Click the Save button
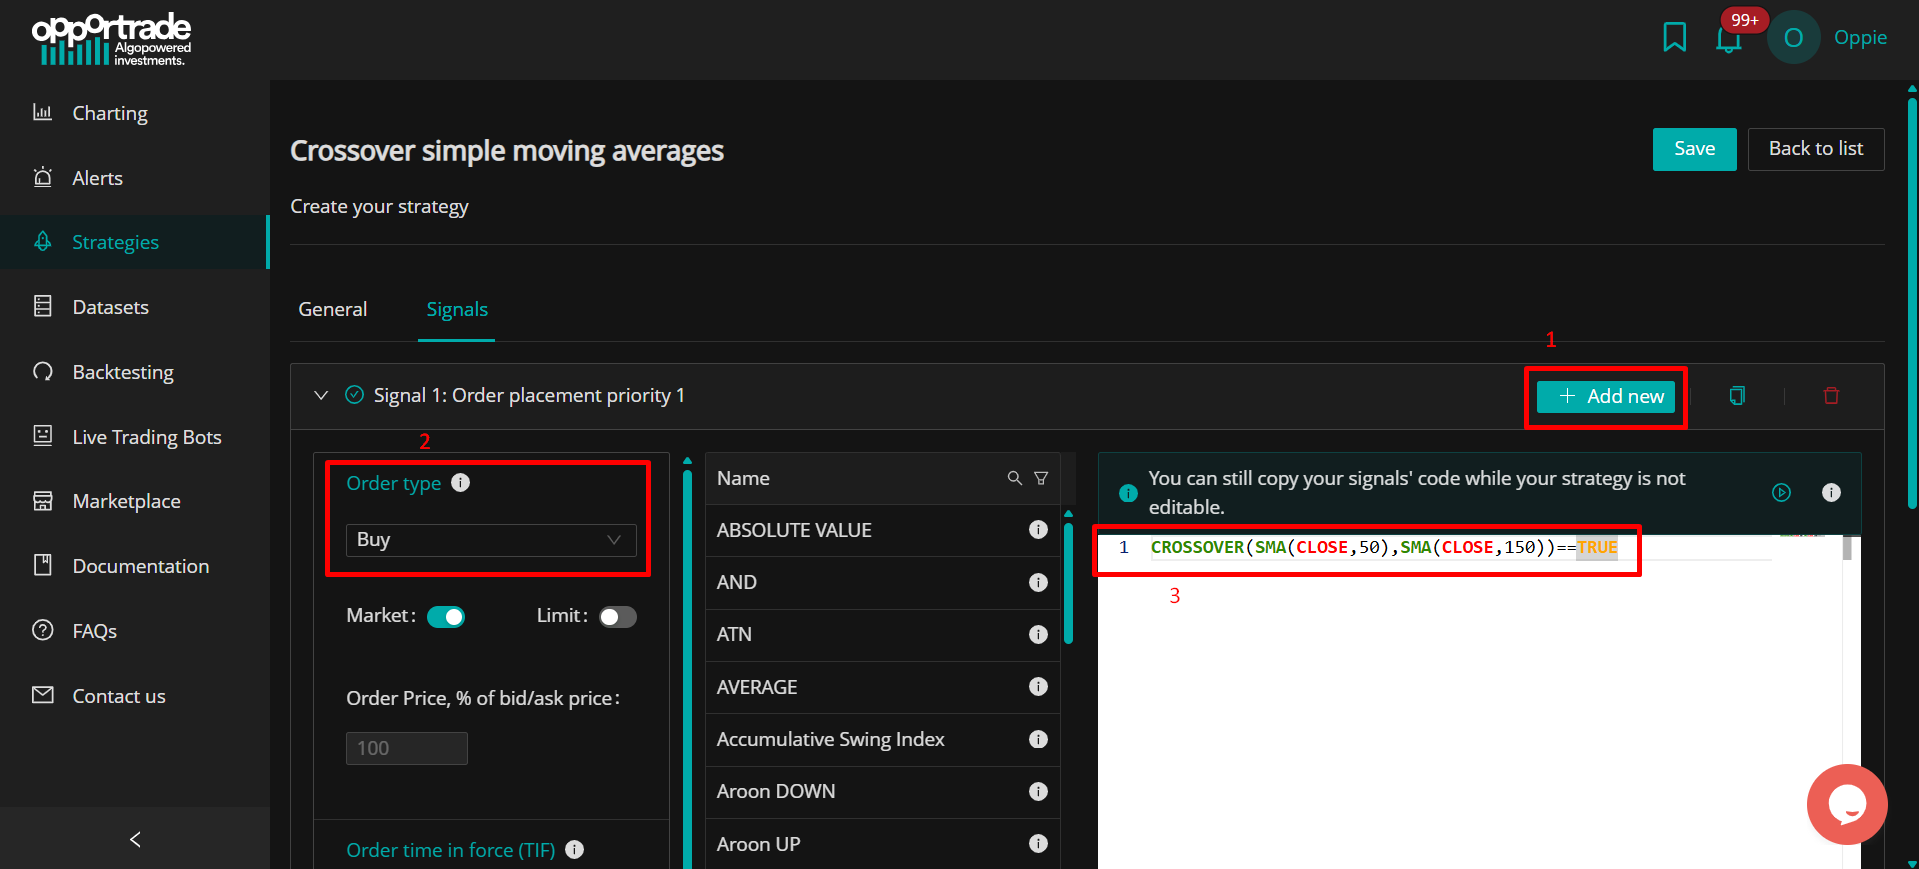Image resolution: width=1919 pixels, height=869 pixels. (1694, 149)
